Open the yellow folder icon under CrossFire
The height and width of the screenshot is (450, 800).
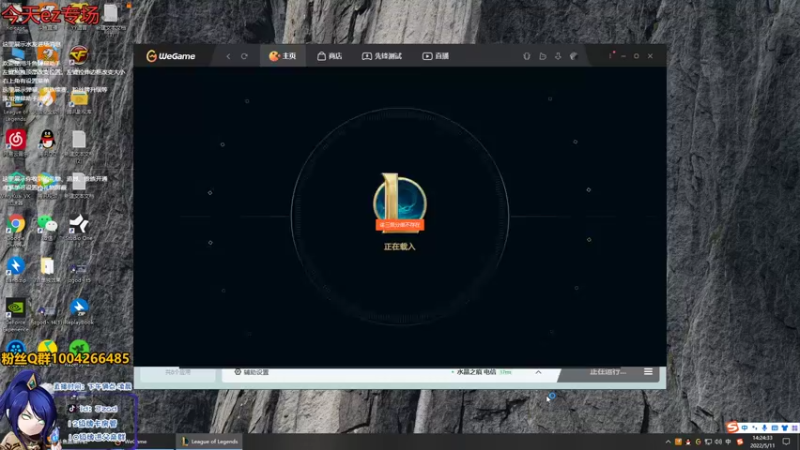pos(79,98)
